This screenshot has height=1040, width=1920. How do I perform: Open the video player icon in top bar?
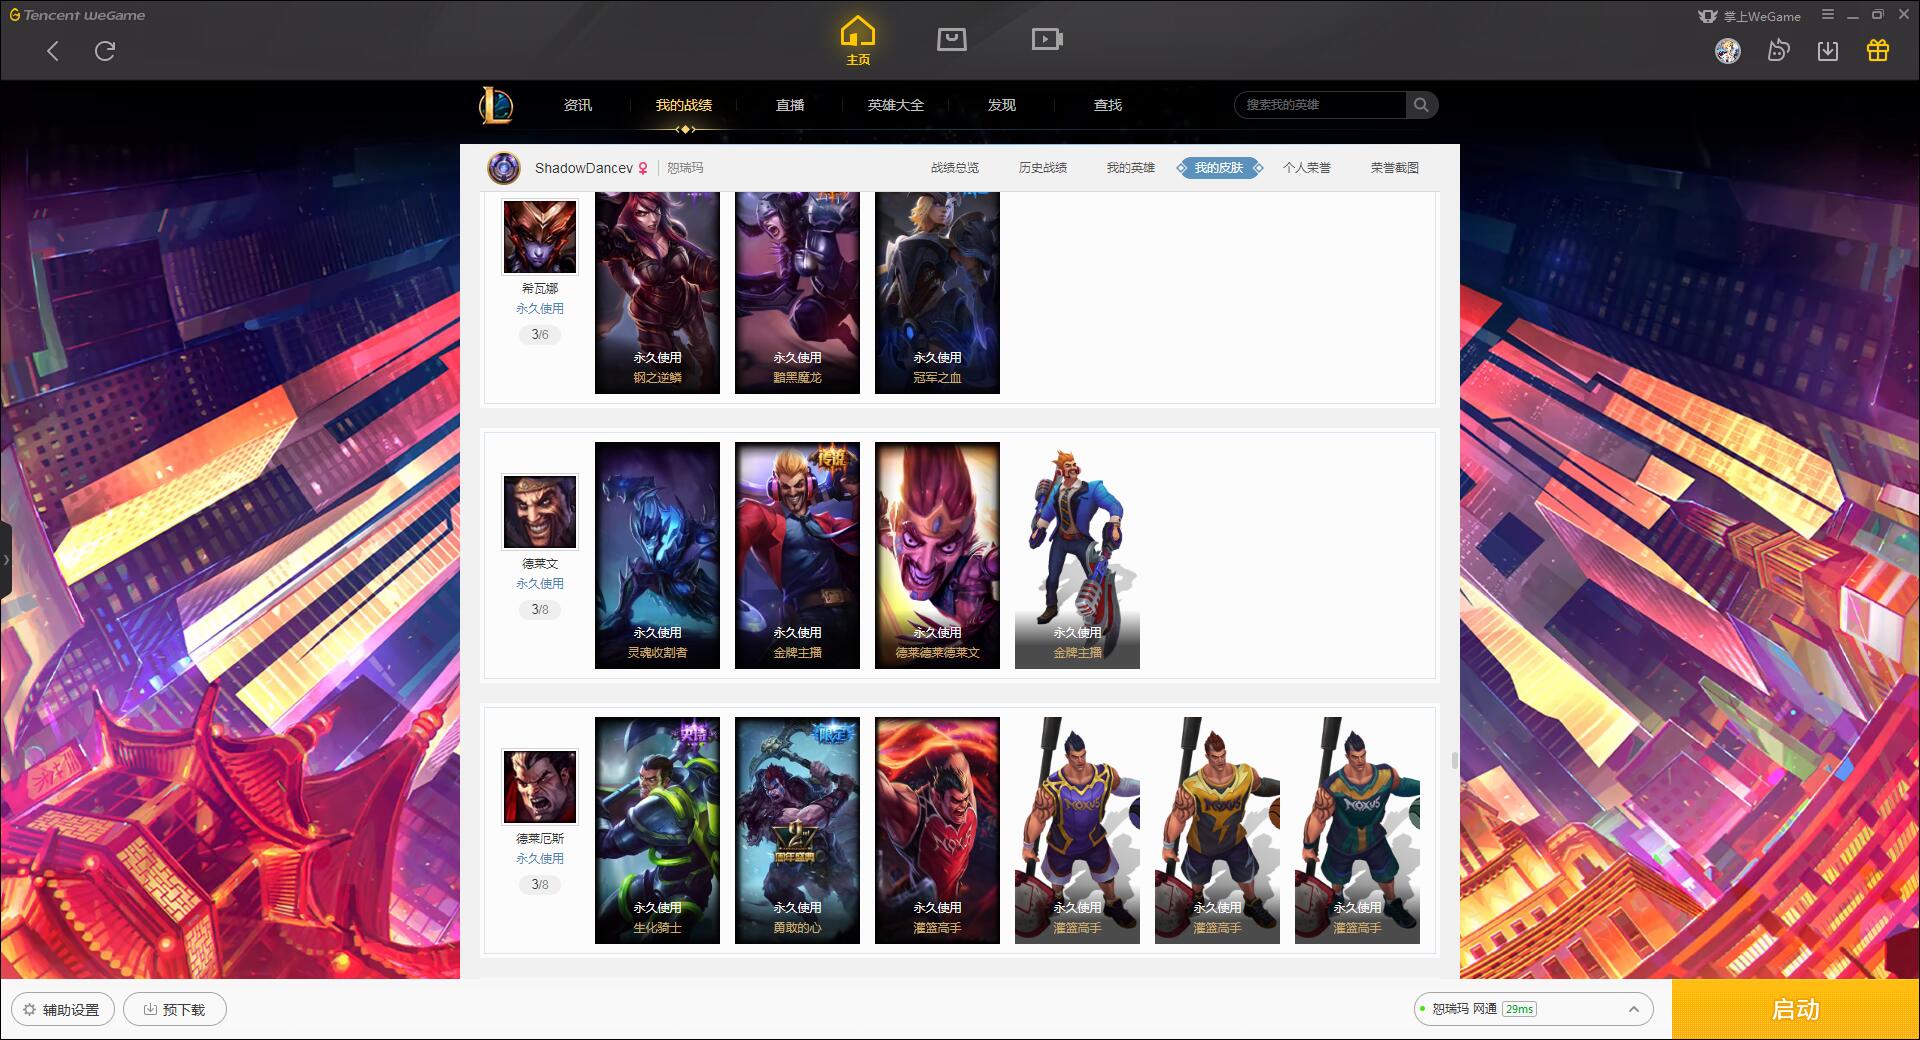tap(1047, 40)
